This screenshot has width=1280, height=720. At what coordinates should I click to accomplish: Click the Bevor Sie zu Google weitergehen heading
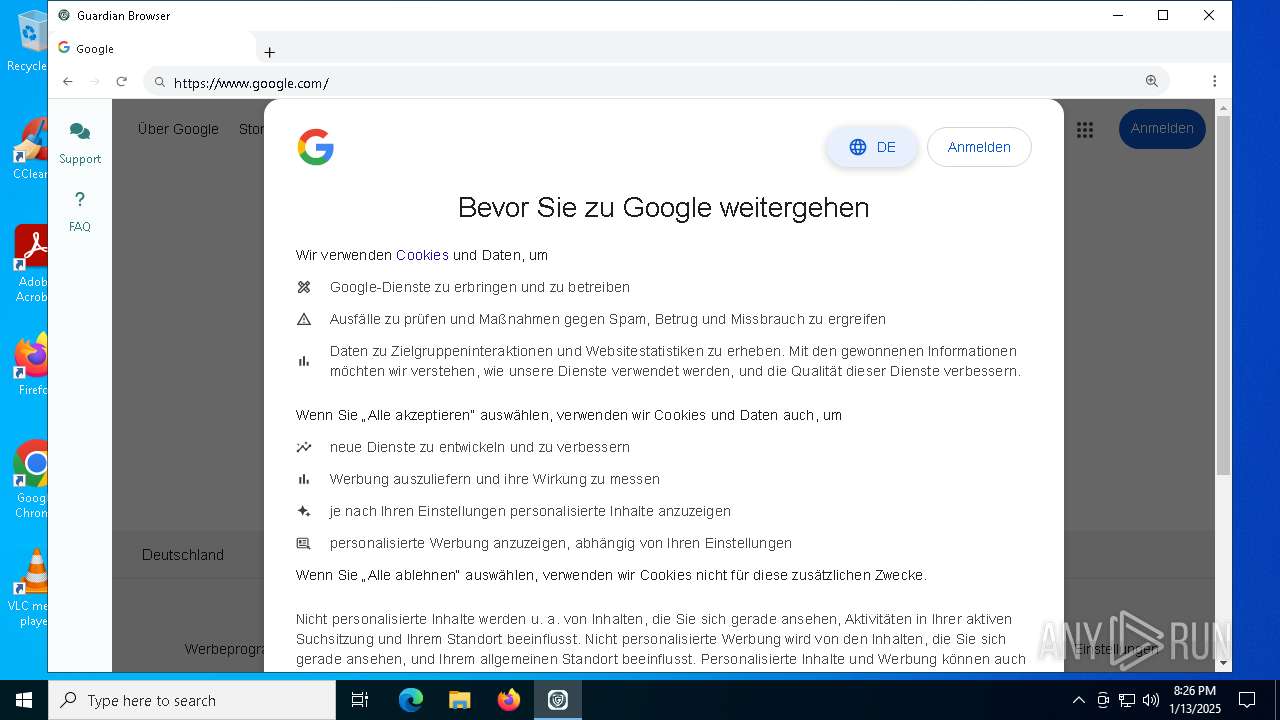pos(663,207)
